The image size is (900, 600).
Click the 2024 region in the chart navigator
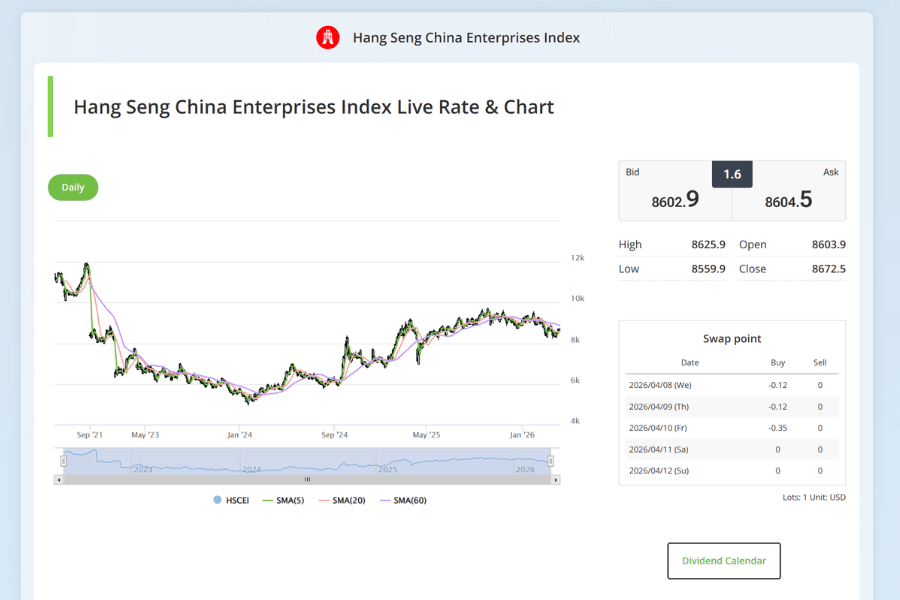click(x=253, y=463)
